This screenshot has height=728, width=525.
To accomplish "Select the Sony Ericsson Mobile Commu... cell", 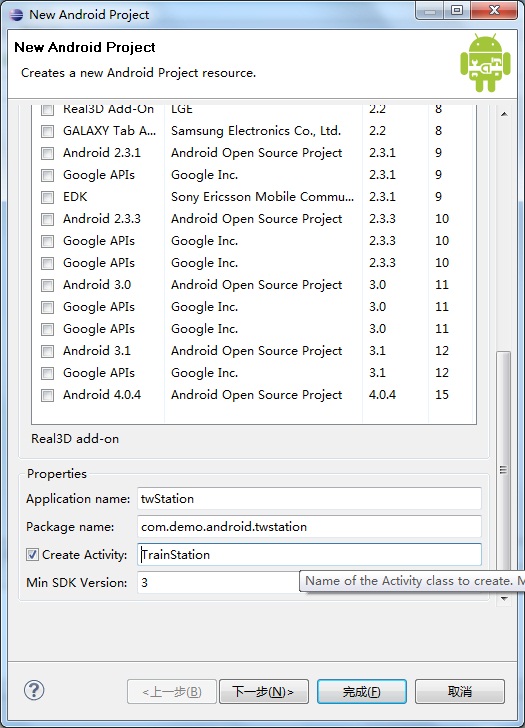I will [262, 197].
